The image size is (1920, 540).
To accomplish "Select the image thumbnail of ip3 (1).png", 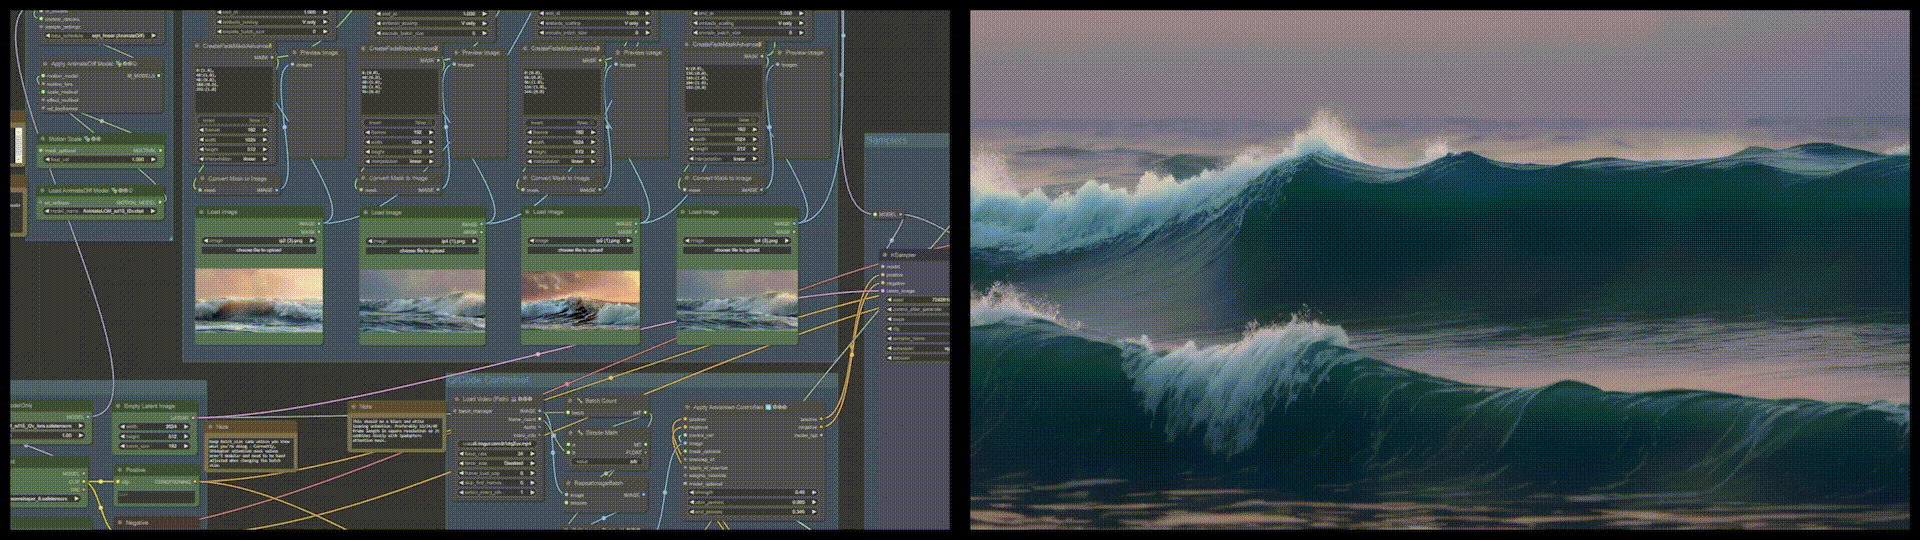I will tap(581, 300).
